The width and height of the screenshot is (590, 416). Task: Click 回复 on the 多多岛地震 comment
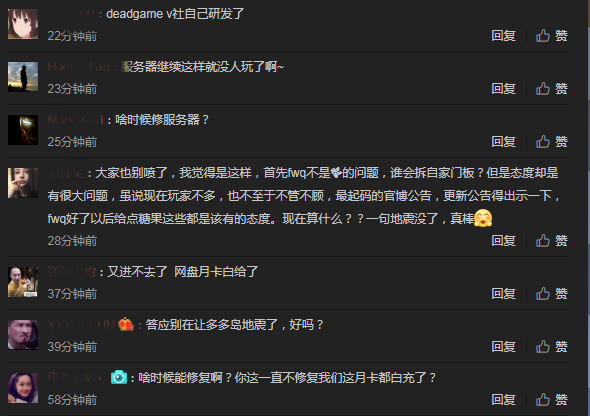click(503, 347)
